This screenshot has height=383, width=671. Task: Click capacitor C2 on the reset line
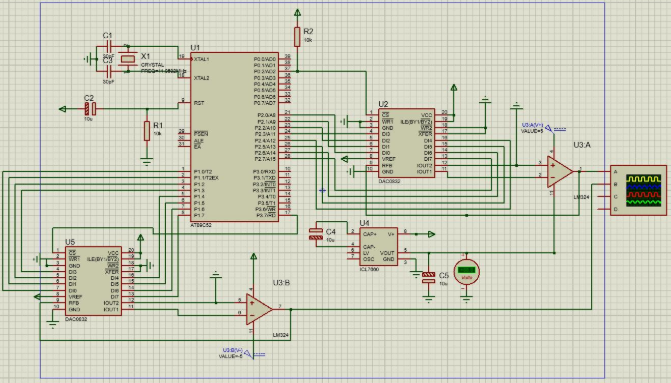point(90,109)
